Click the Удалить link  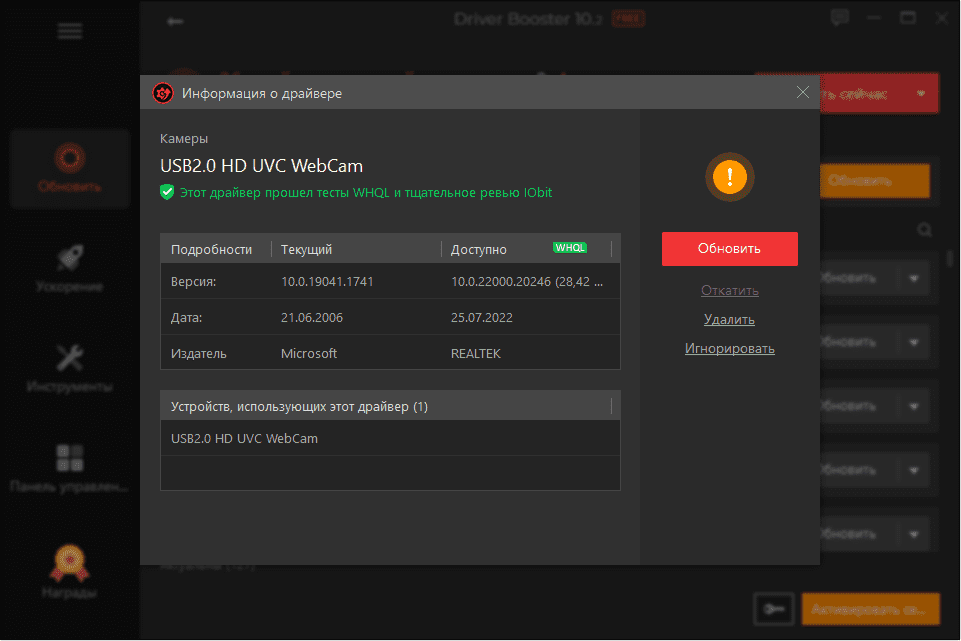click(x=729, y=319)
